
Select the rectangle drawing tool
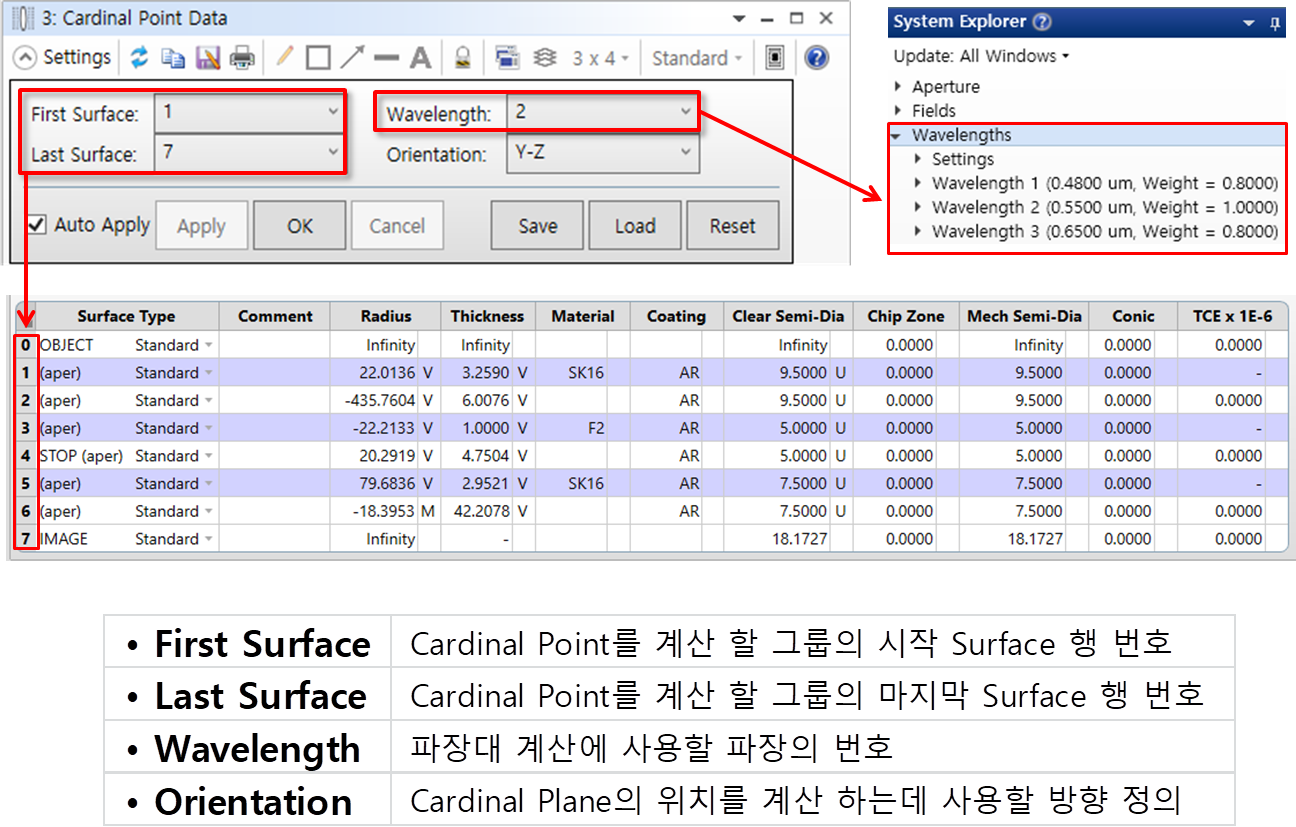(x=318, y=58)
